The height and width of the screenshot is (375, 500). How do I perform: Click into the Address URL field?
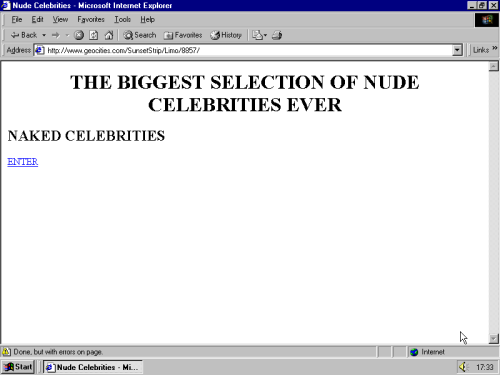coord(247,50)
